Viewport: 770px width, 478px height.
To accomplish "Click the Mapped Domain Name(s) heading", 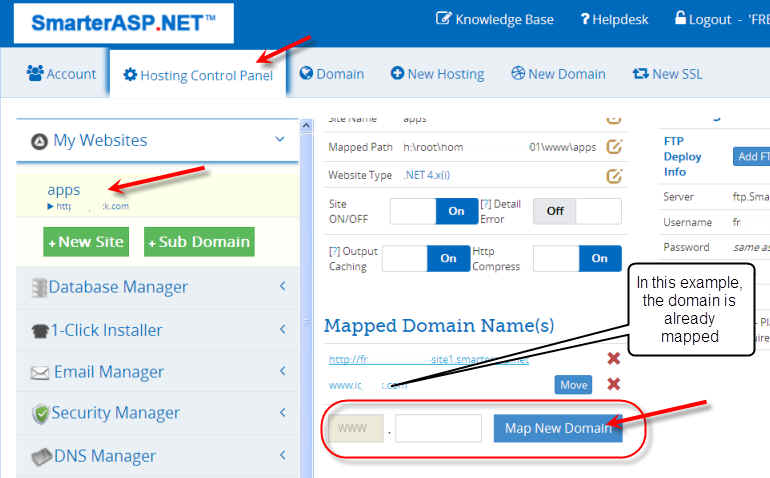I will pyautogui.click(x=439, y=325).
